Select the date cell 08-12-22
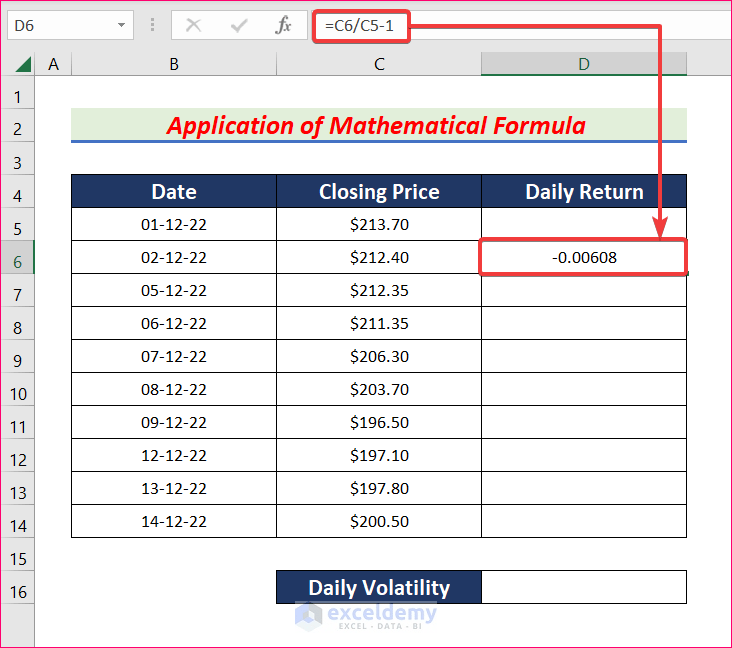The height and width of the screenshot is (648, 732). pos(174,389)
